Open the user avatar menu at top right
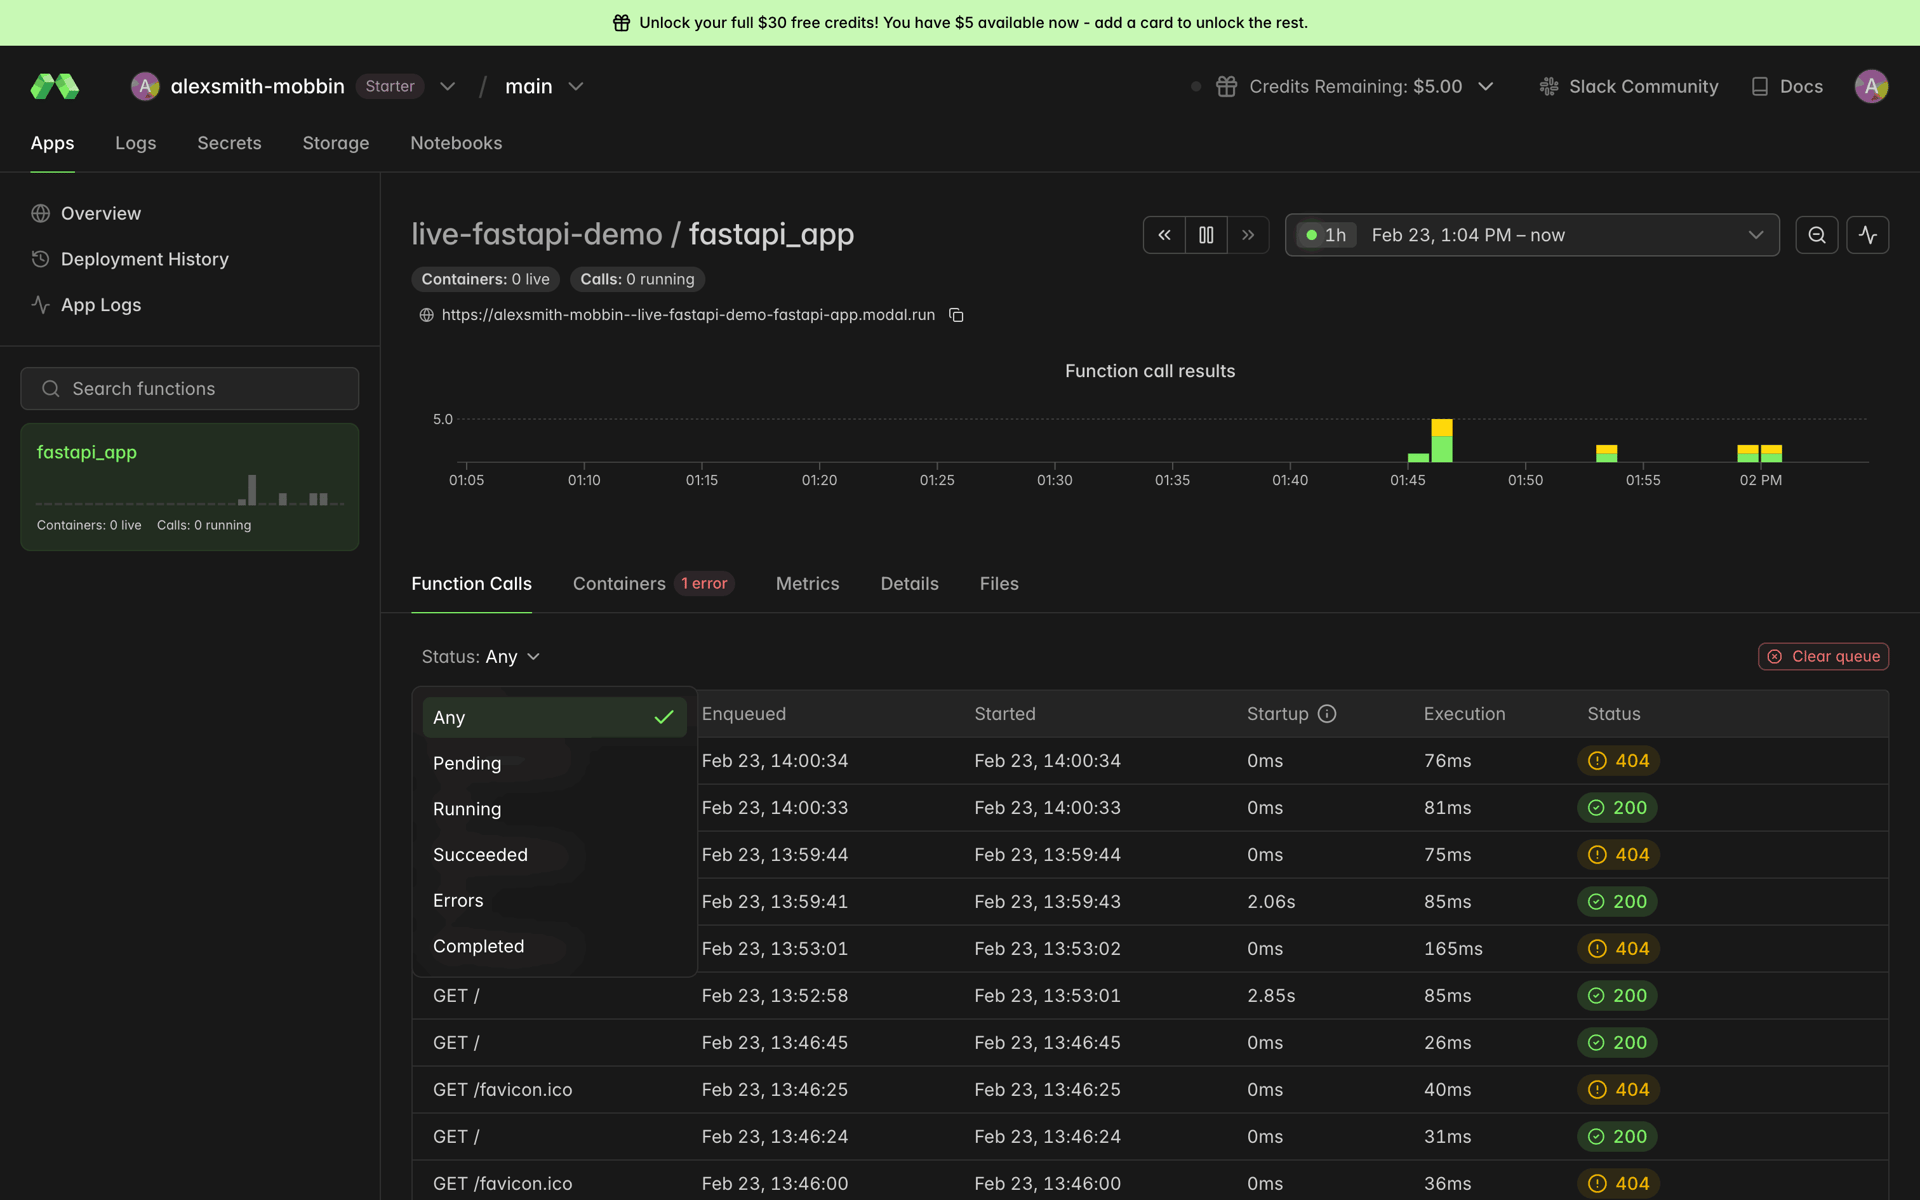The image size is (1920, 1200). (x=1871, y=87)
